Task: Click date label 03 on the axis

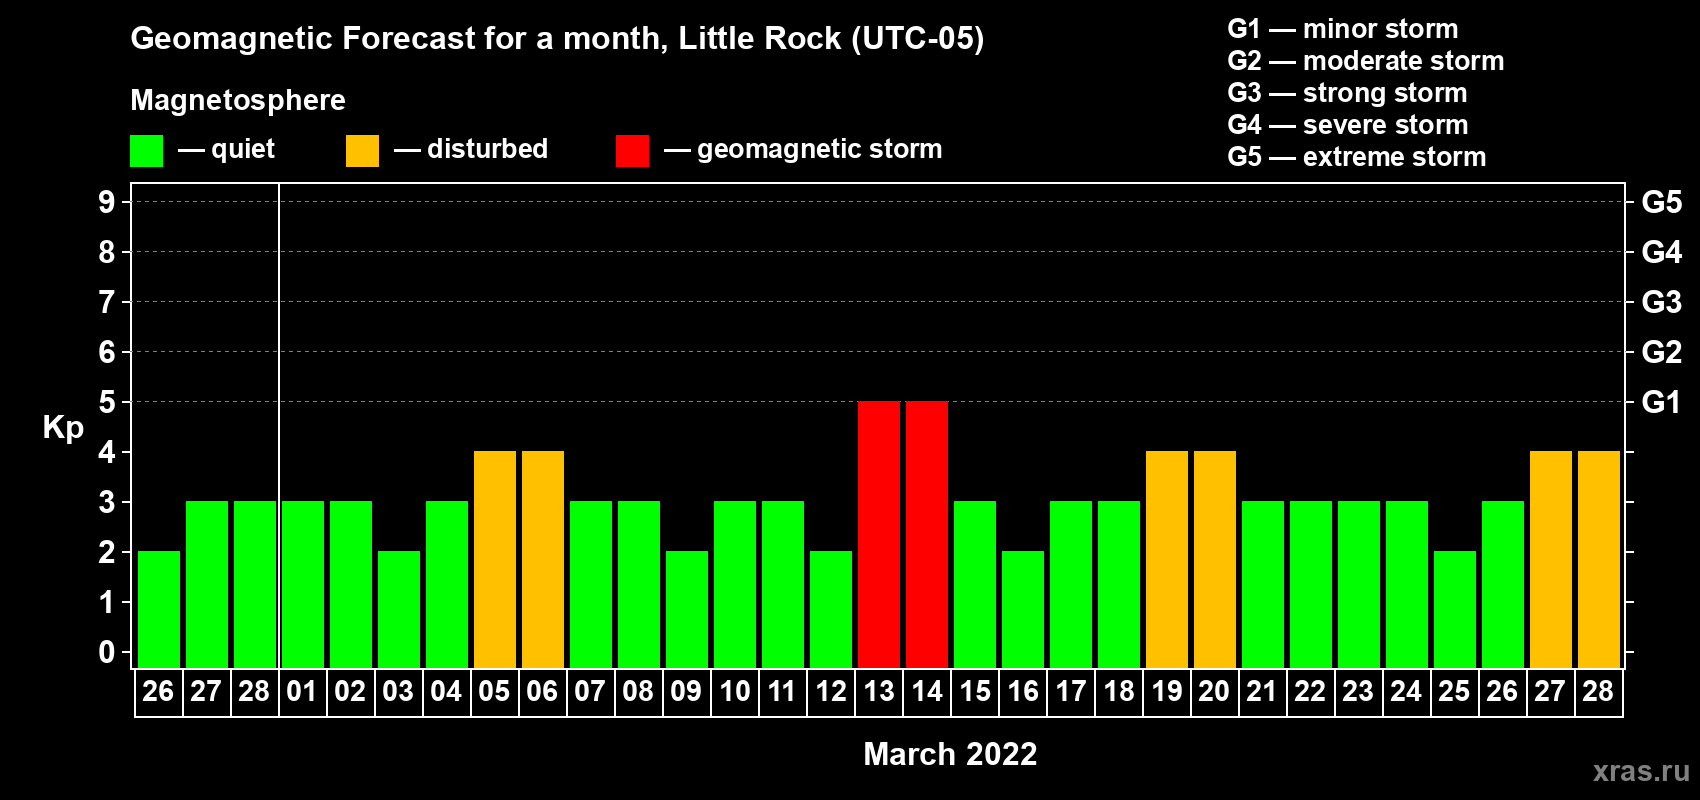Action: click(x=398, y=691)
